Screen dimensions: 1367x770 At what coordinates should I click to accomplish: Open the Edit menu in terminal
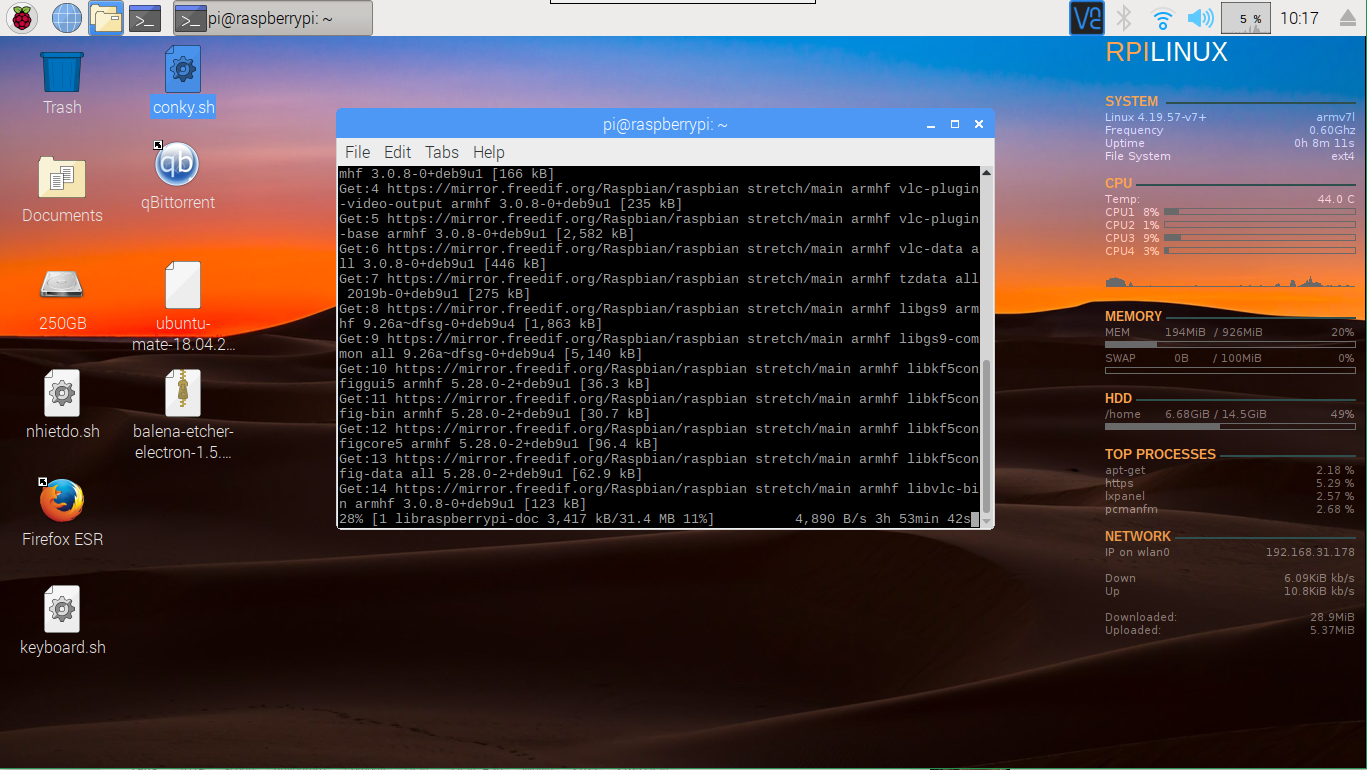397,152
